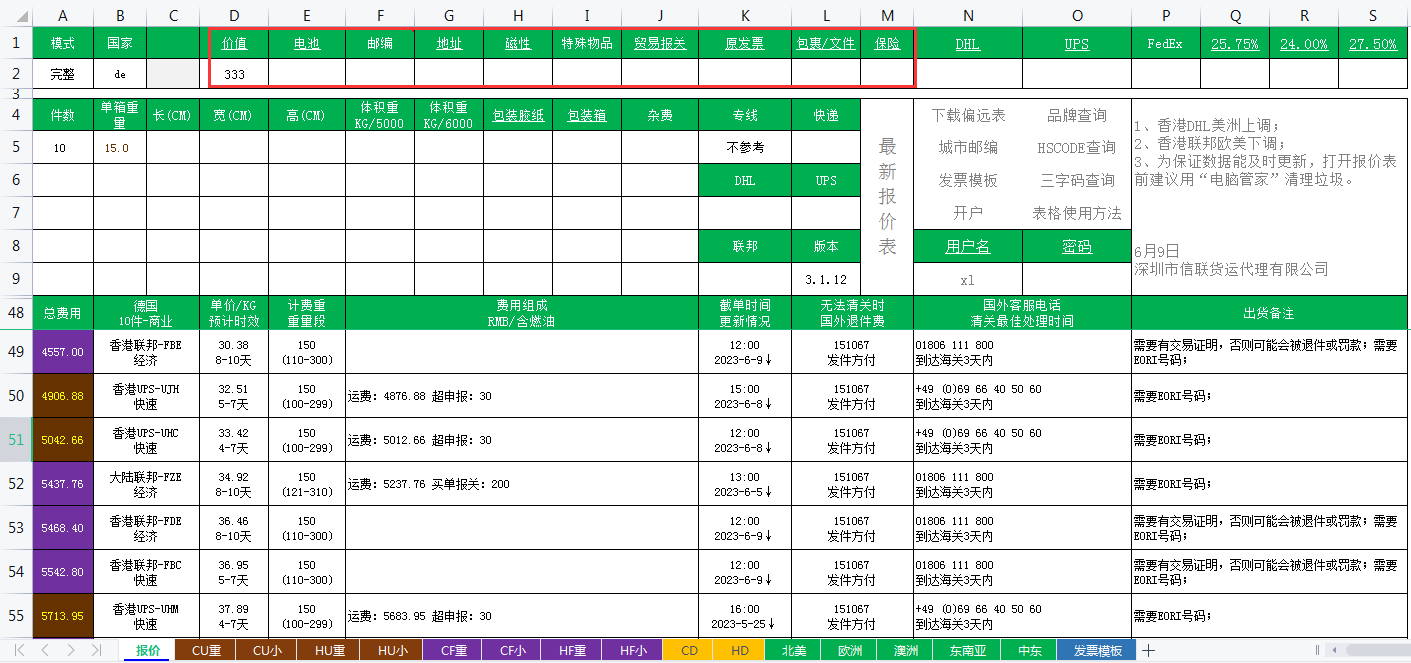Click the green UPS button under 快递
Screen dimensions: 1411x663
[x=826, y=181]
